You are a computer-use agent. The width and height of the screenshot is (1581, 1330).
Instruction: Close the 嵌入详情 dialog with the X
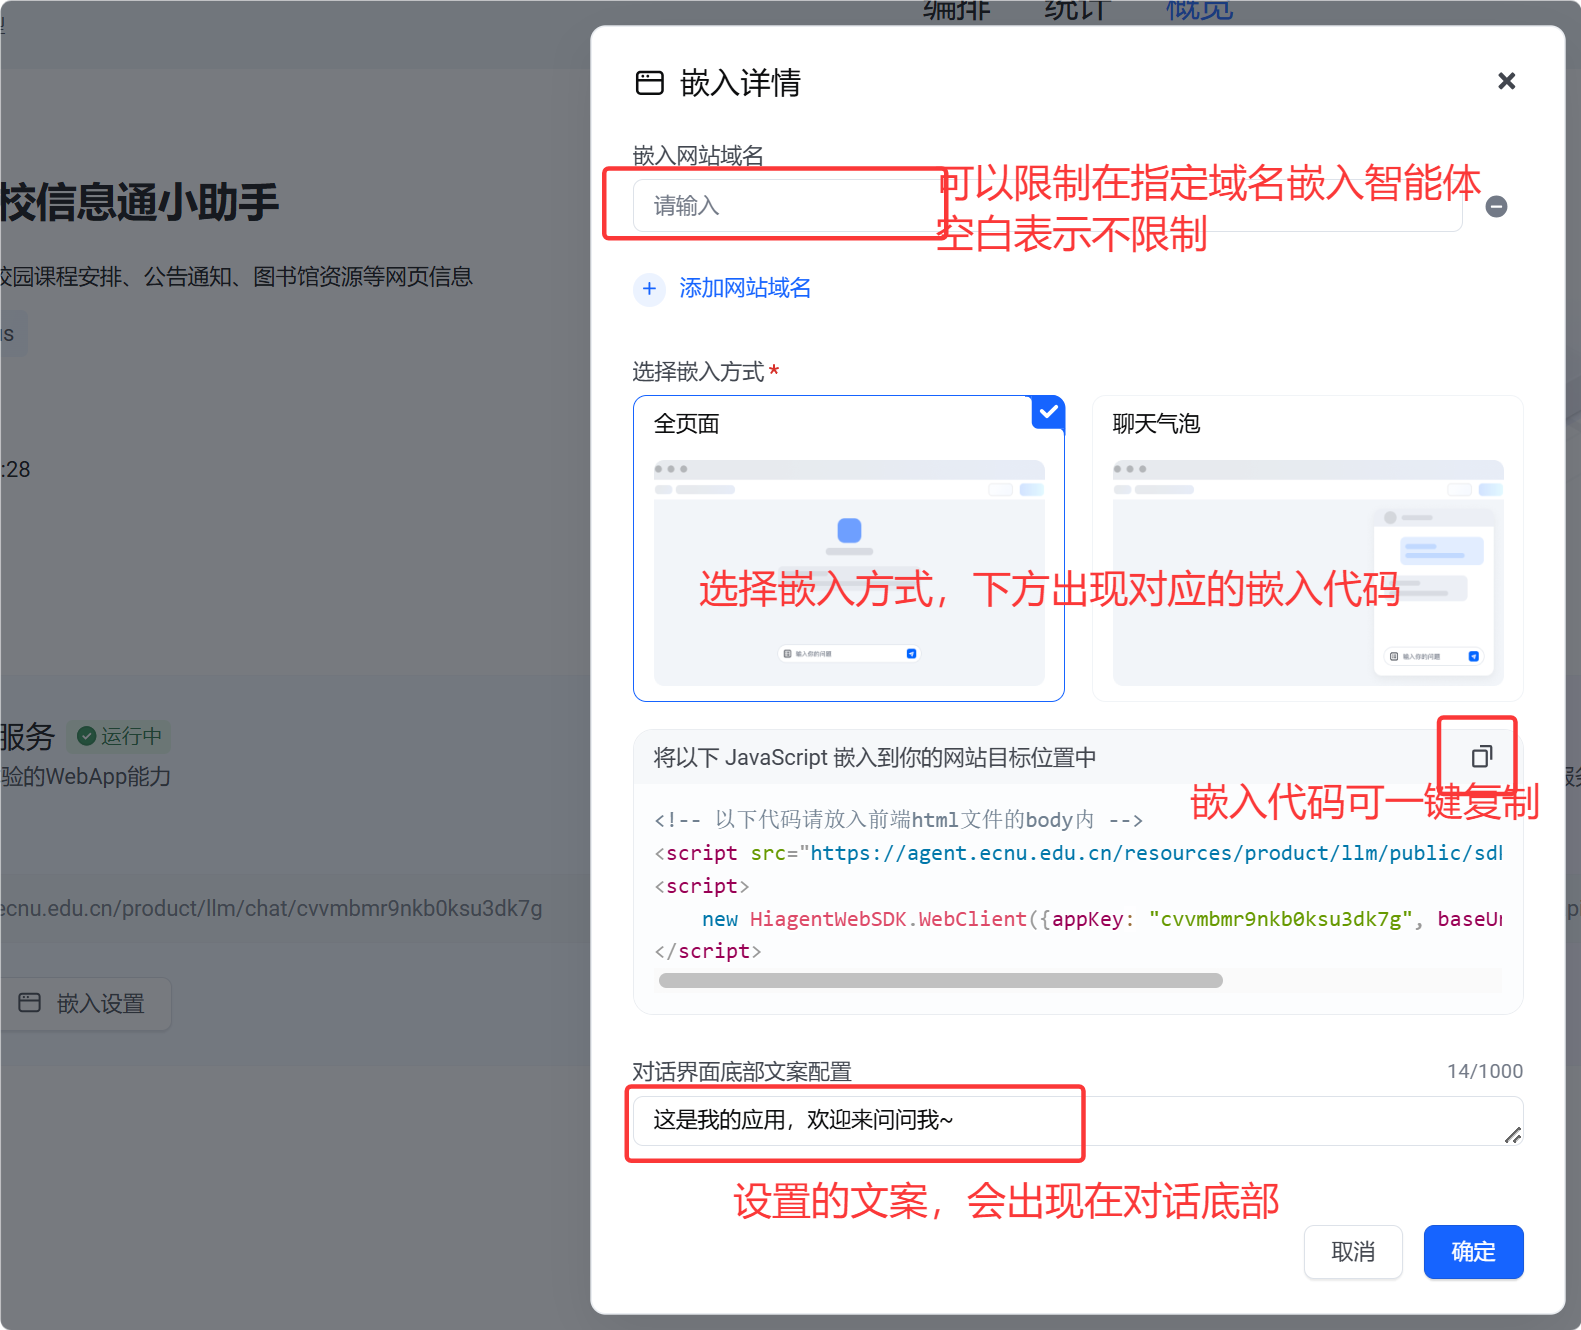click(1506, 81)
